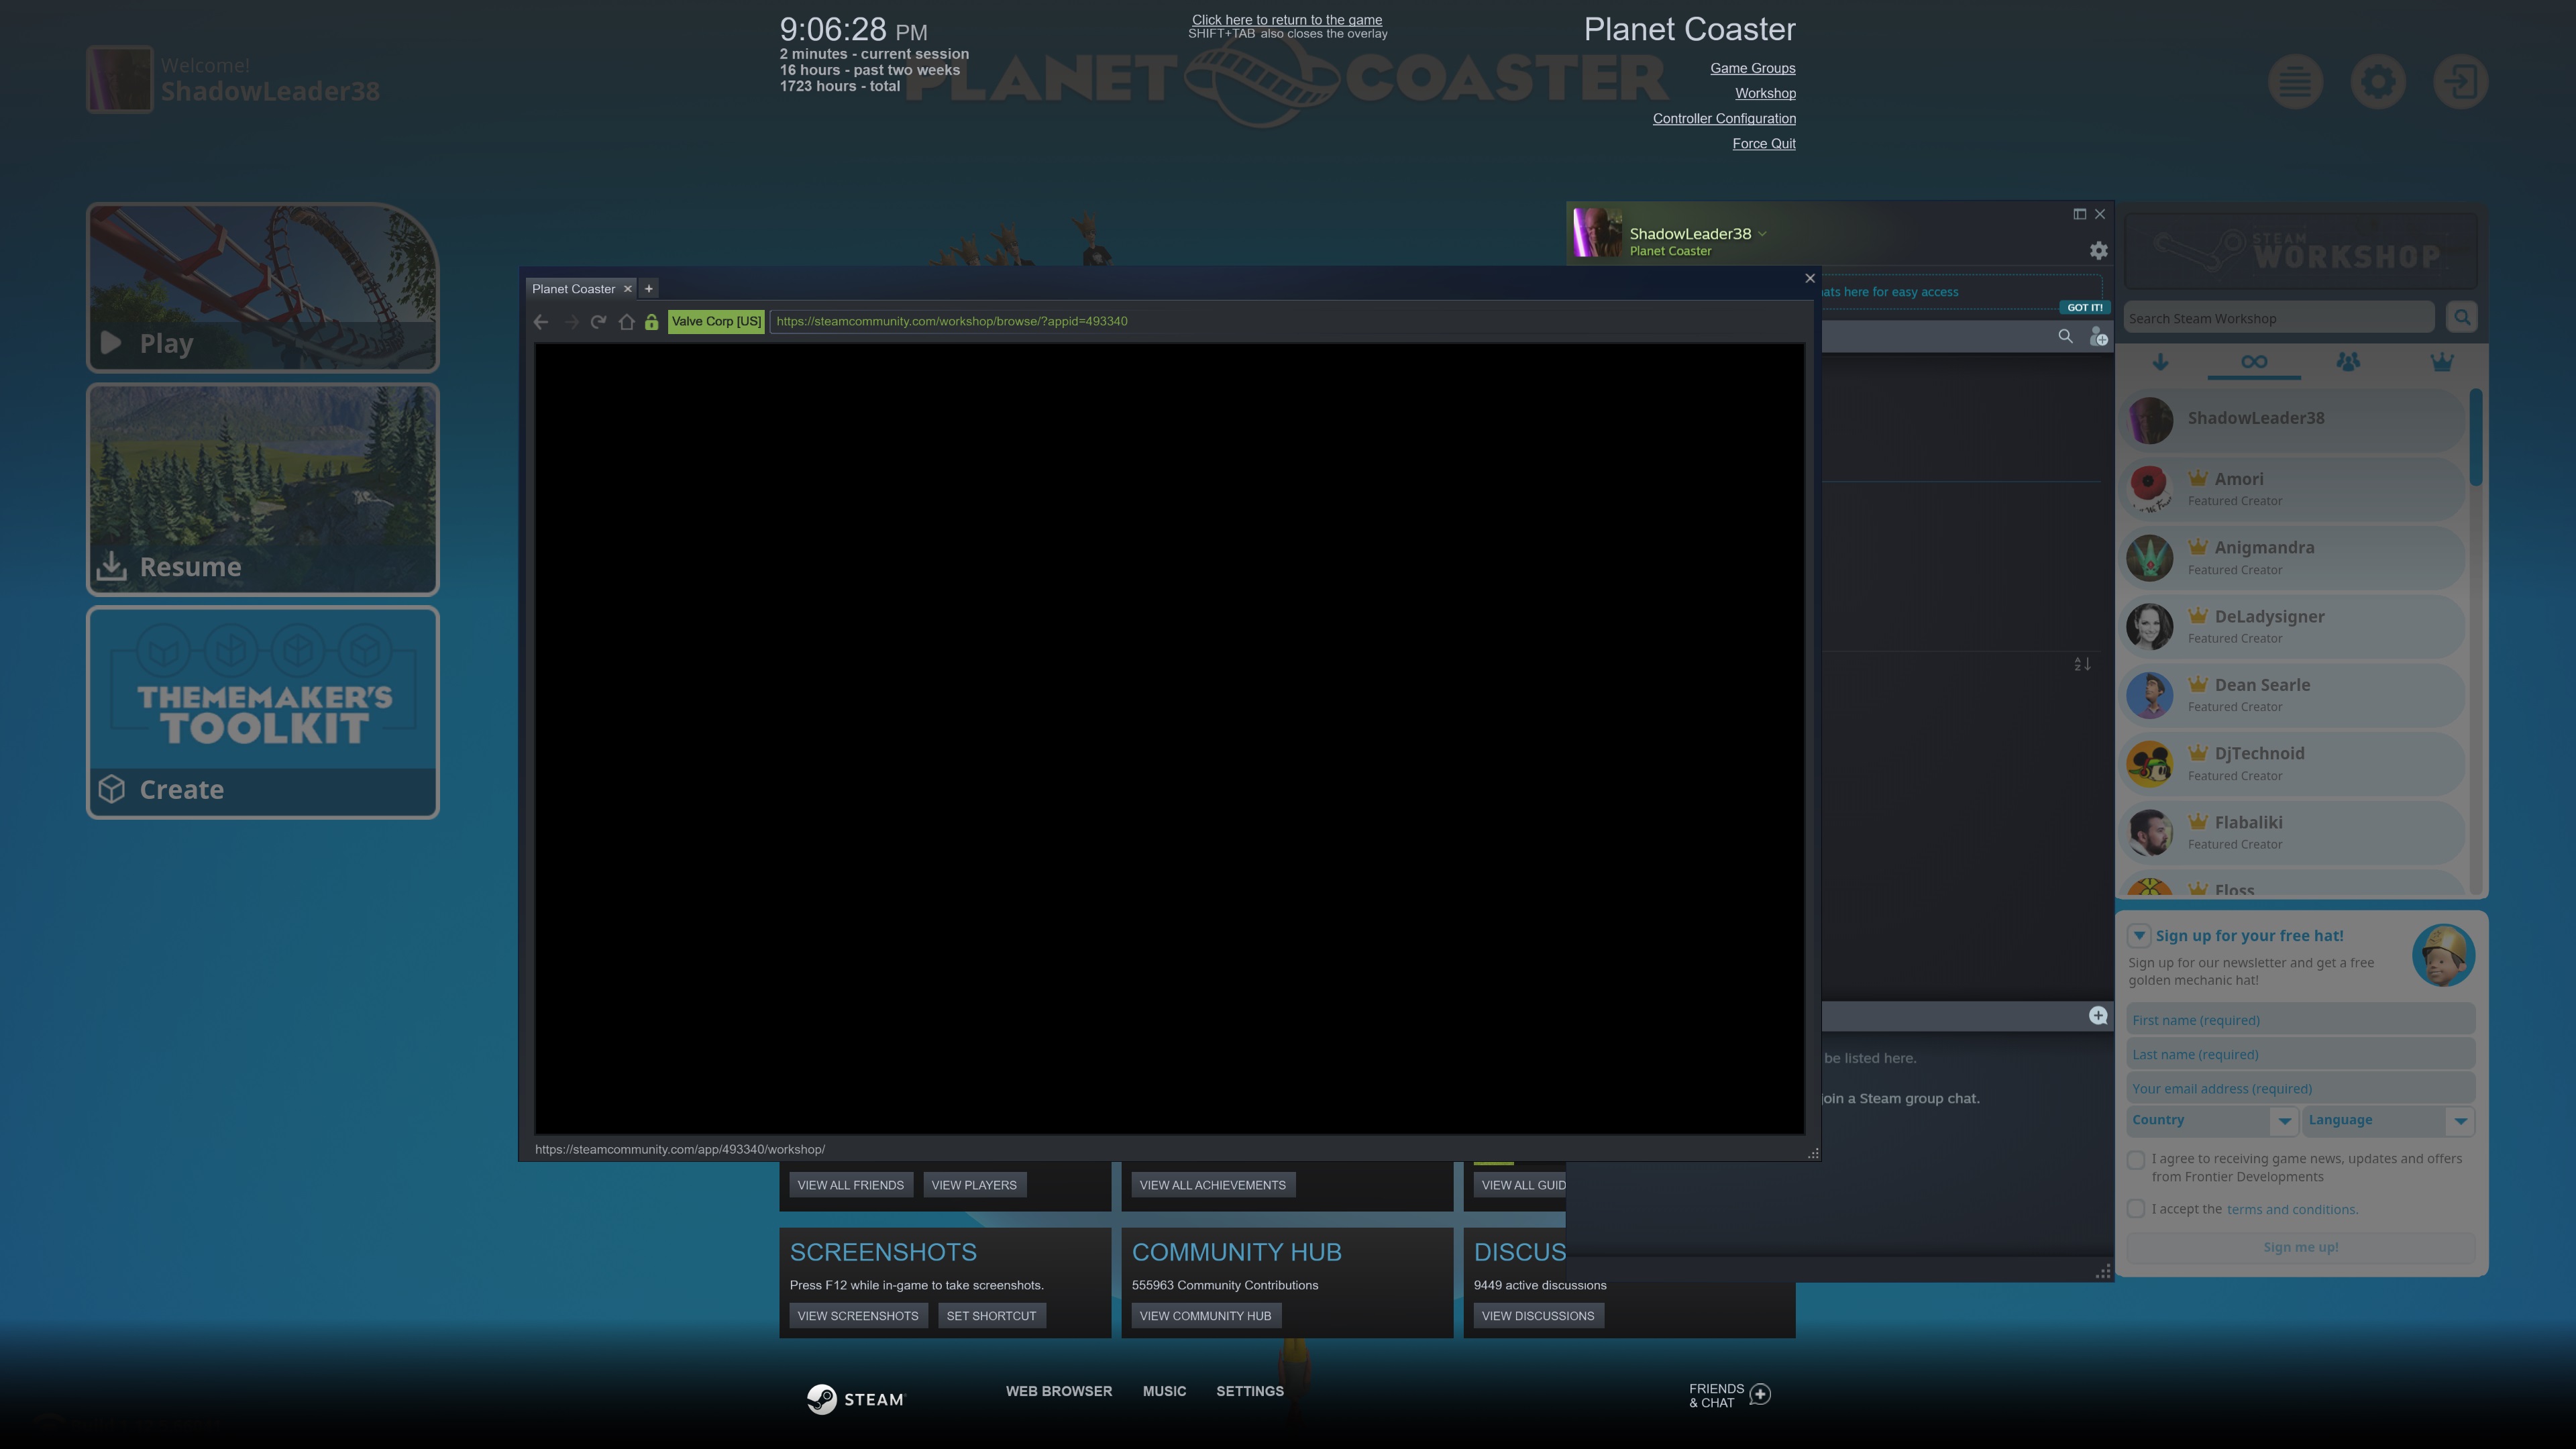Click VIEW ALL ACHIEVEMENTS button
This screenshot has height=1449, width=2576.
[x=1212, y=1186]
